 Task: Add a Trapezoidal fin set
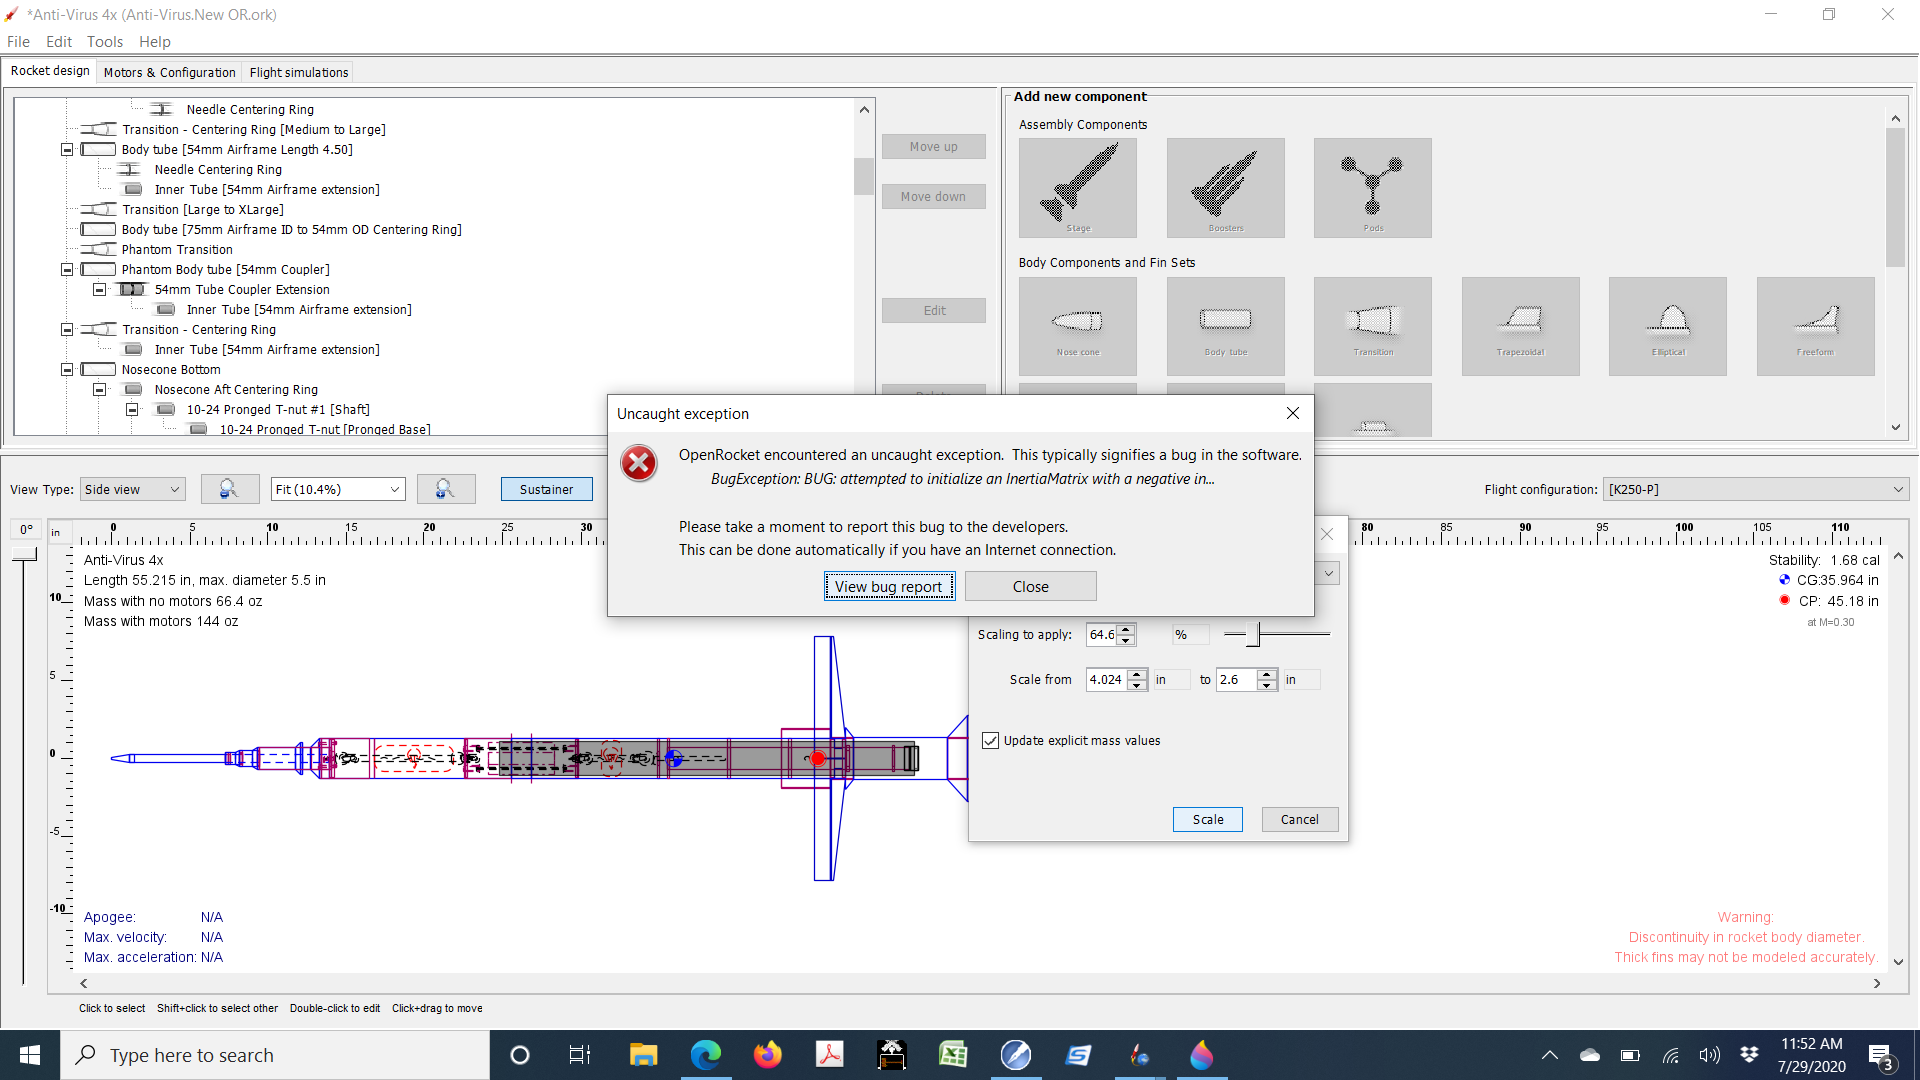coord(1520,325)
